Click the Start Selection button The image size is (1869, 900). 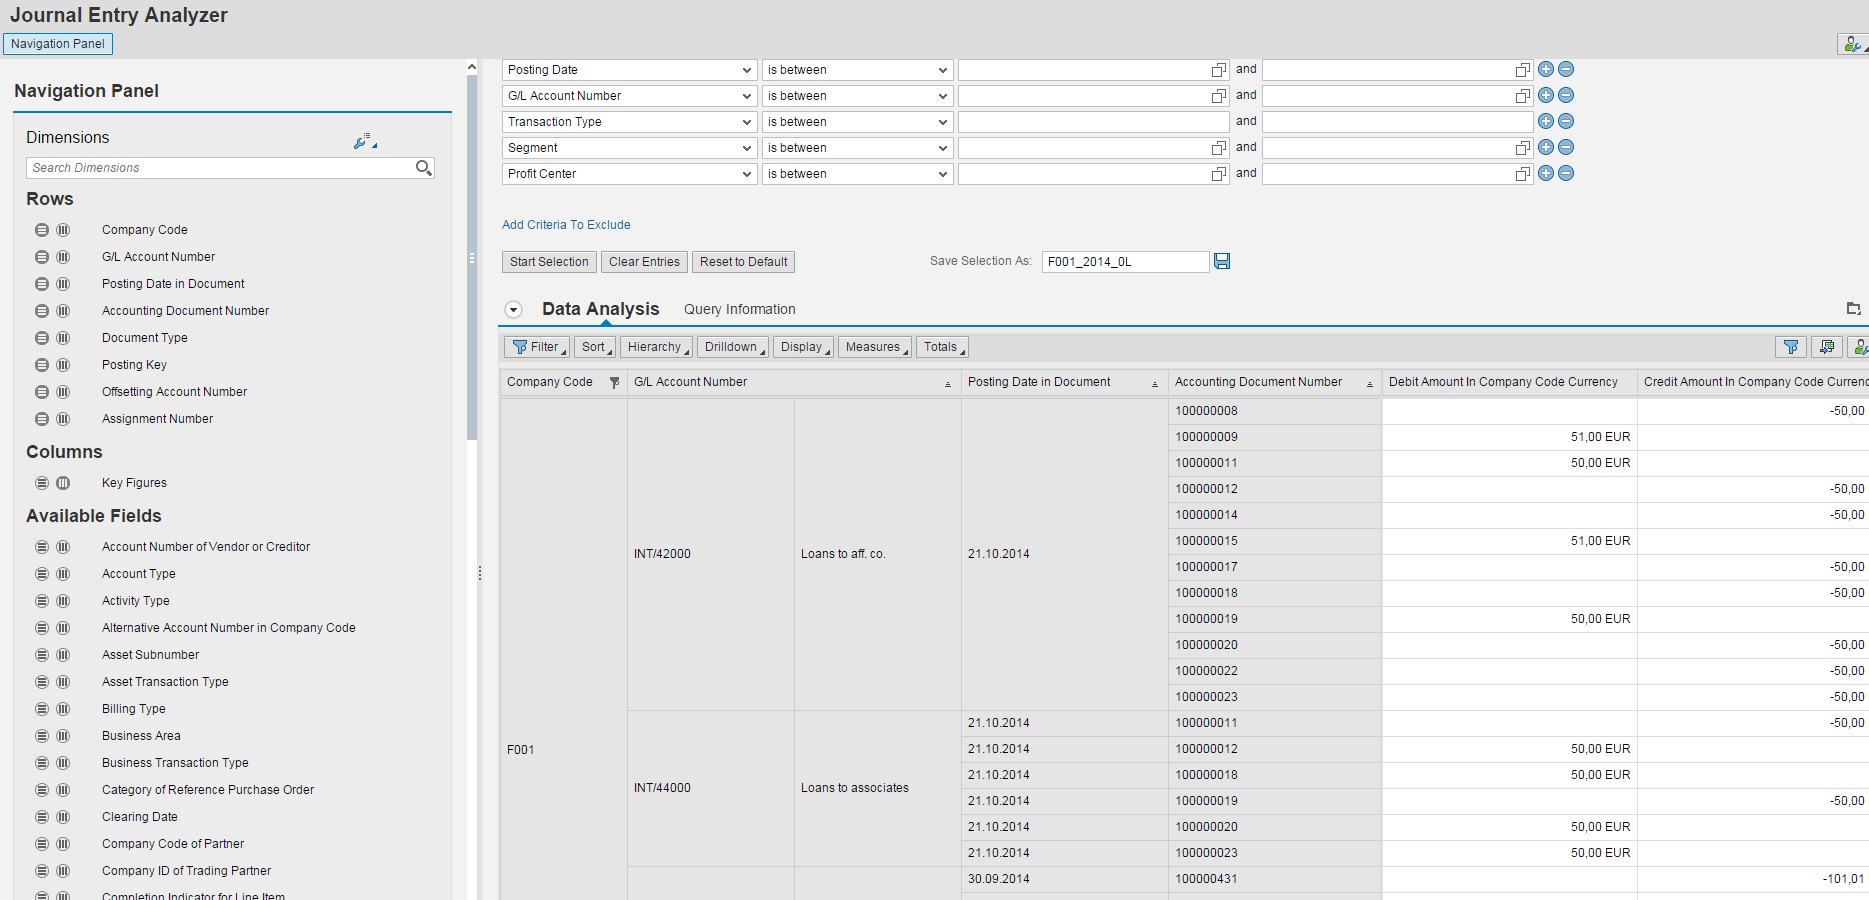(549, 262)
